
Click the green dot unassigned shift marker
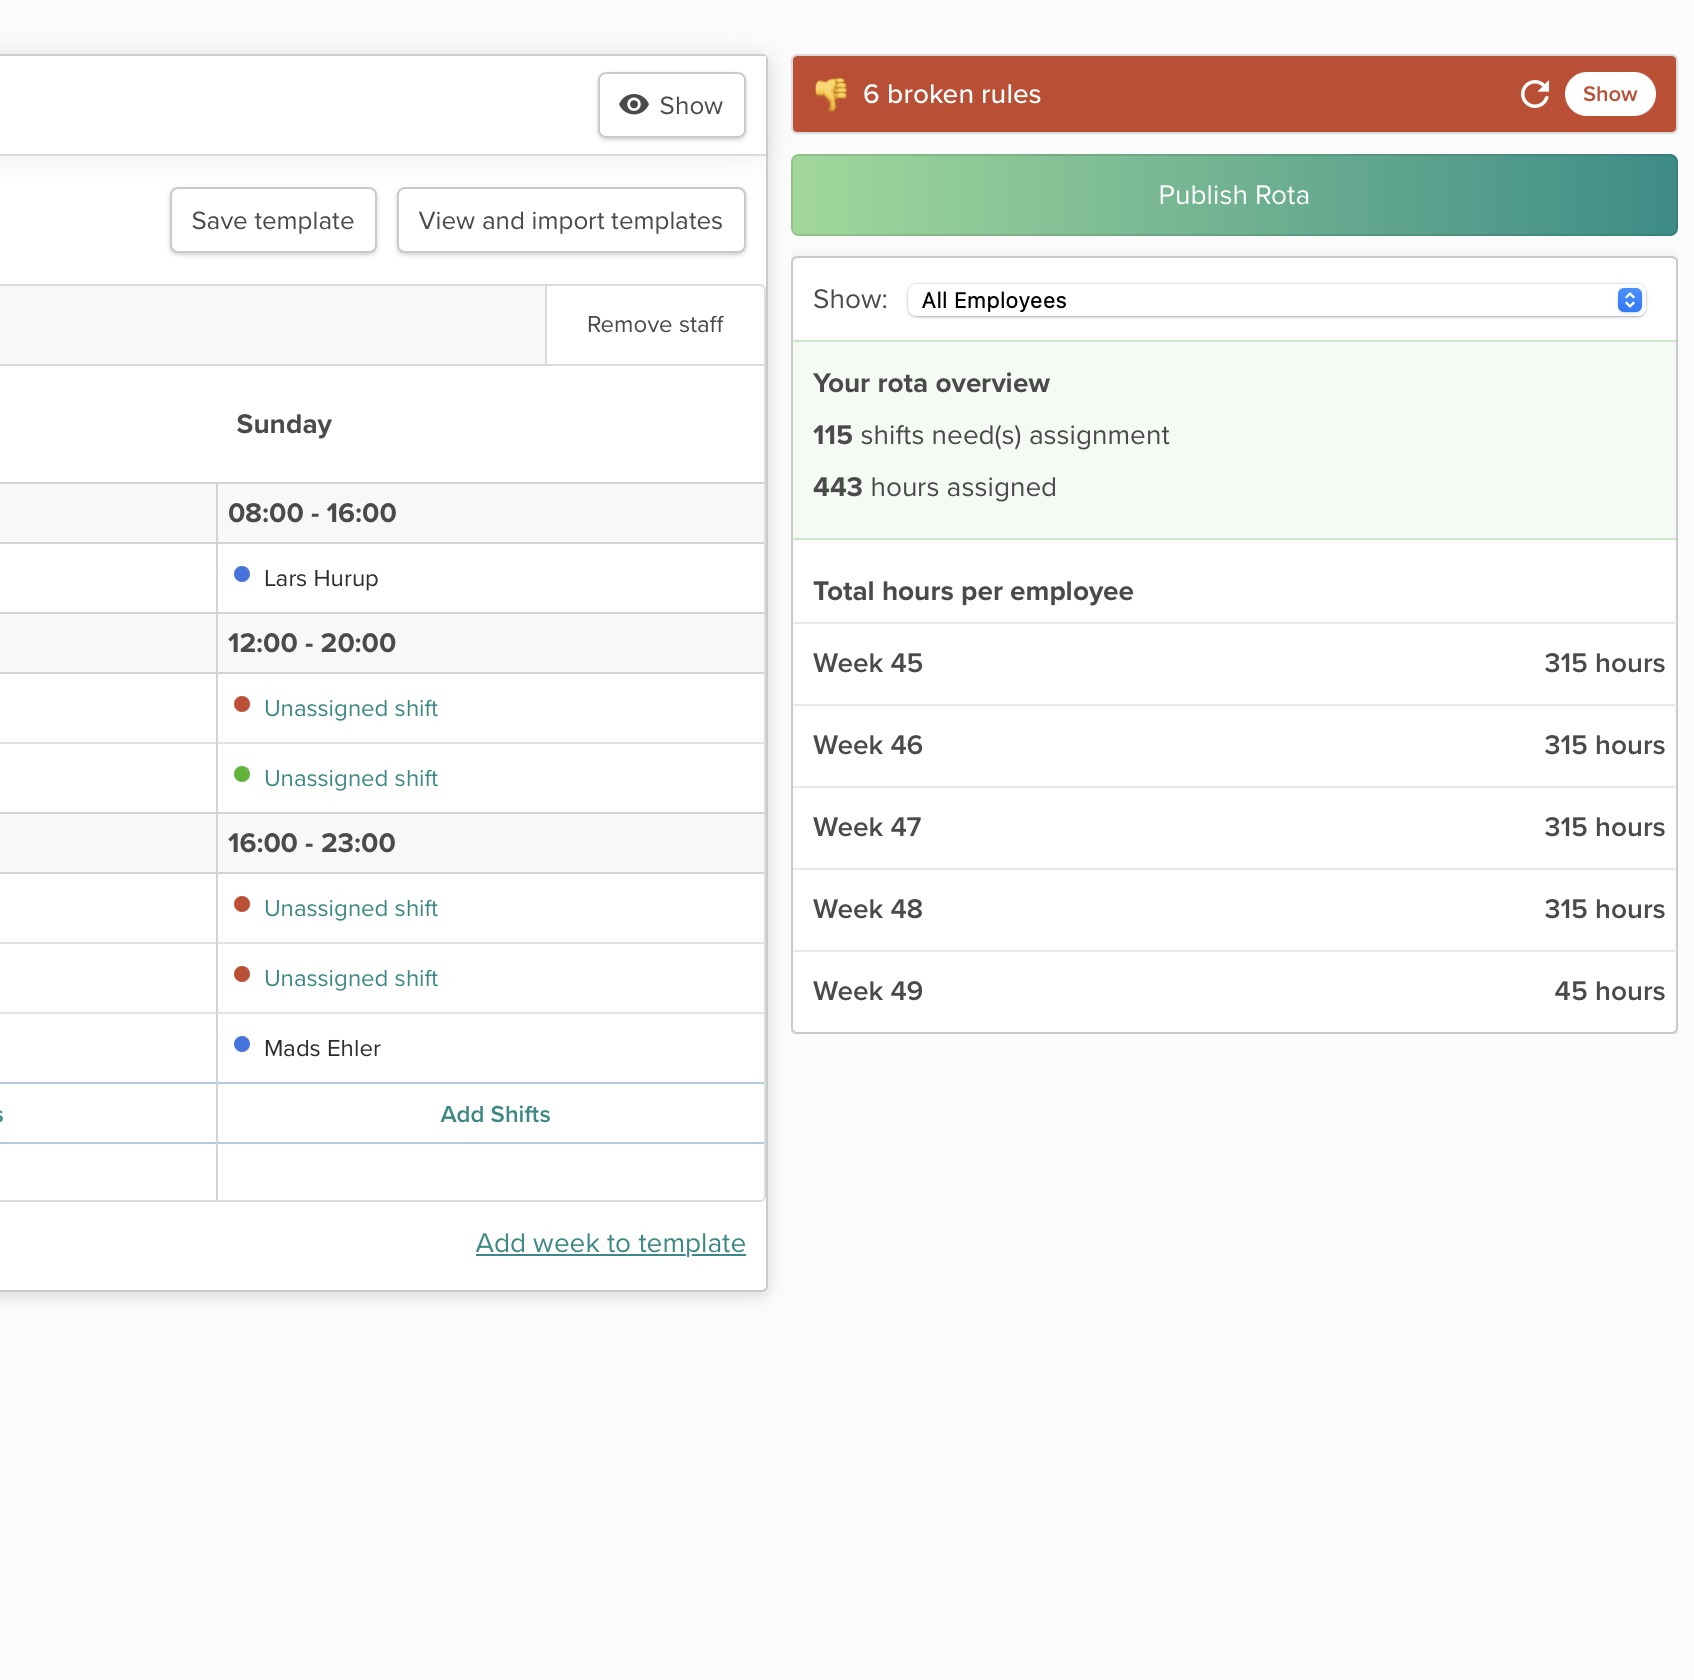[x=242, y=774]
